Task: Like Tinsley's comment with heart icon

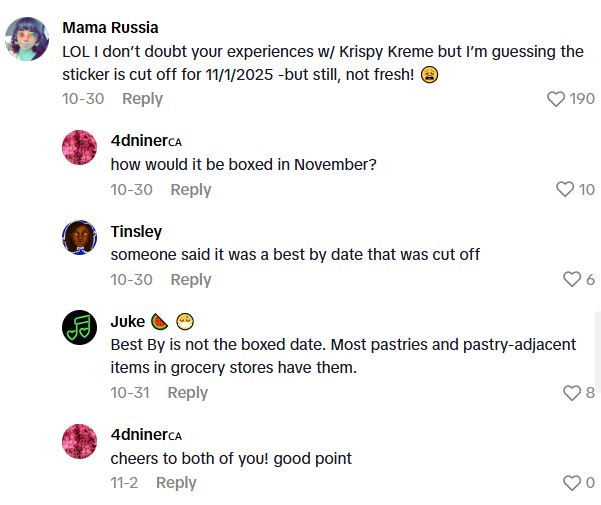Action: pyautogui.click(x=572, y=280)
